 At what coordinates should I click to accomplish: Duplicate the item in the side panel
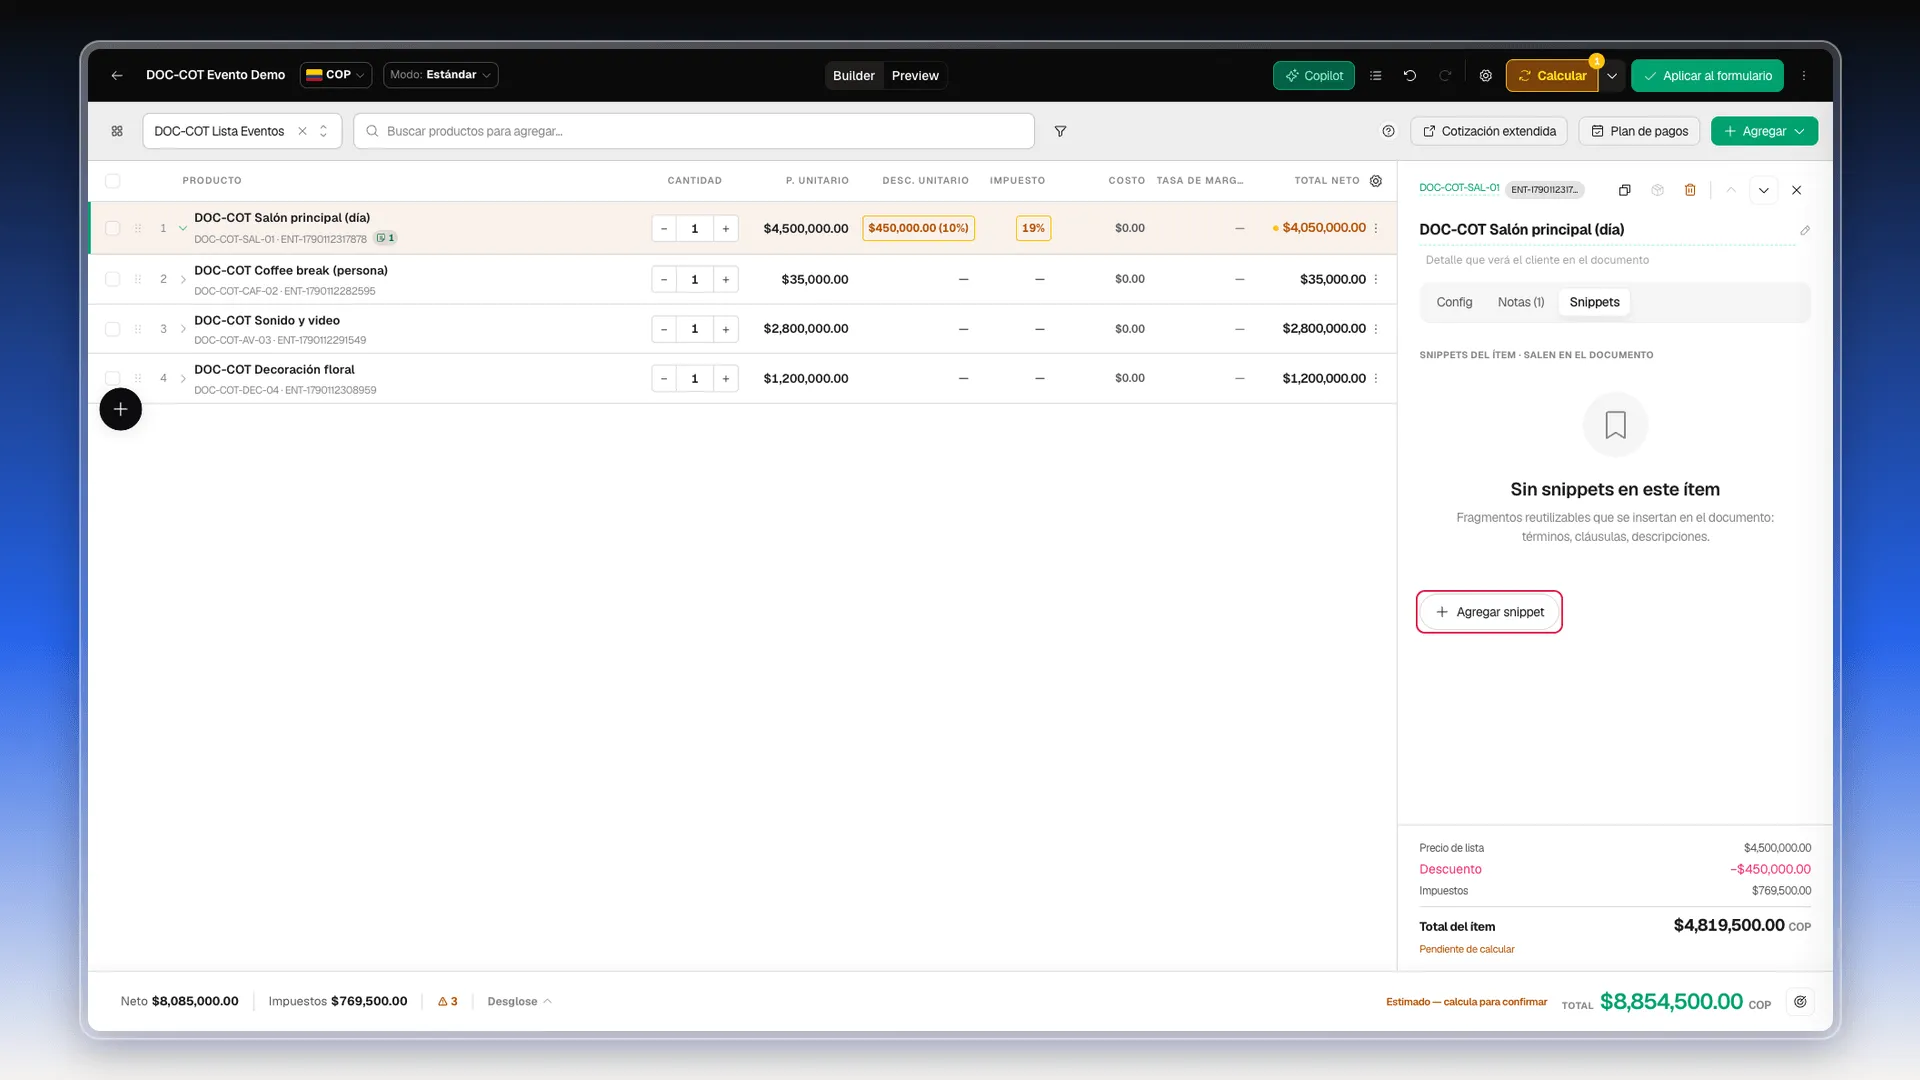[1625, 190]
